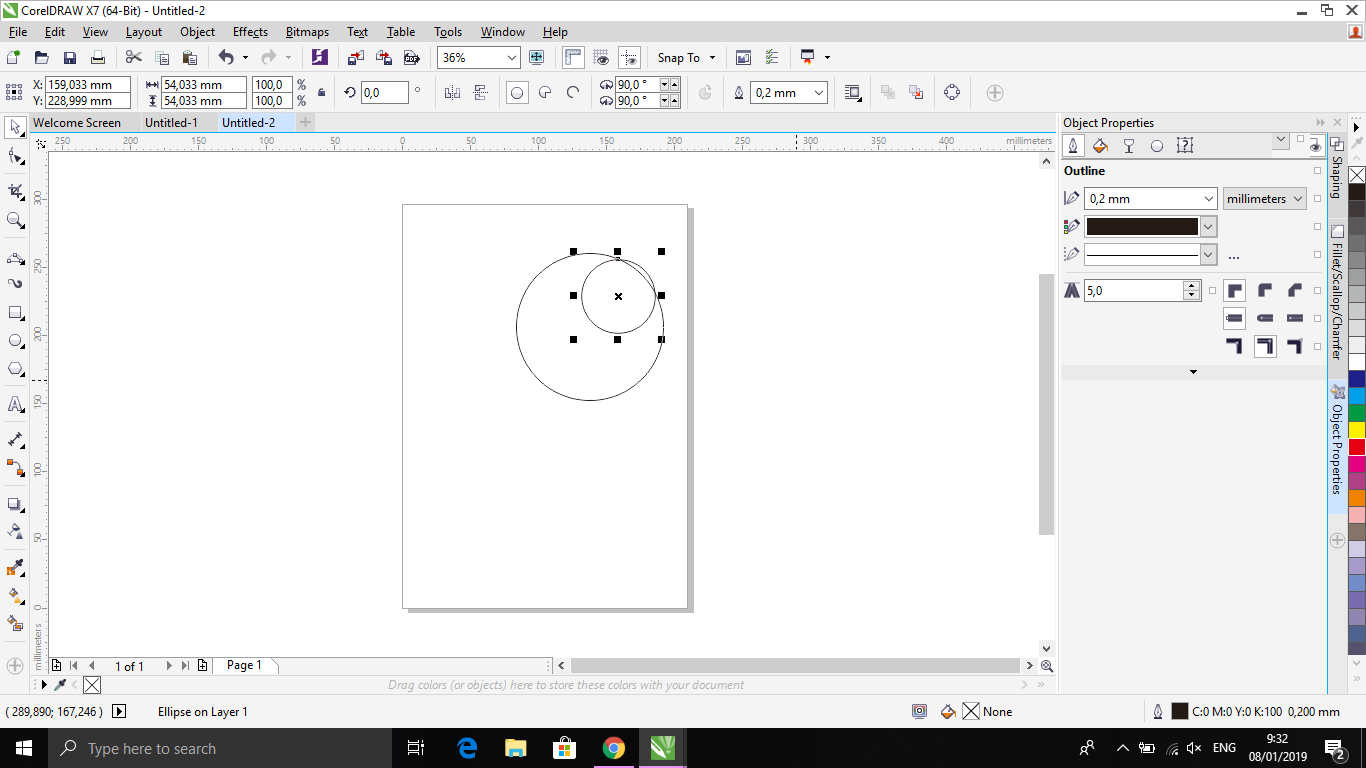
Task: Toggle the lock ratio padlock
Action: coord(321,93)
